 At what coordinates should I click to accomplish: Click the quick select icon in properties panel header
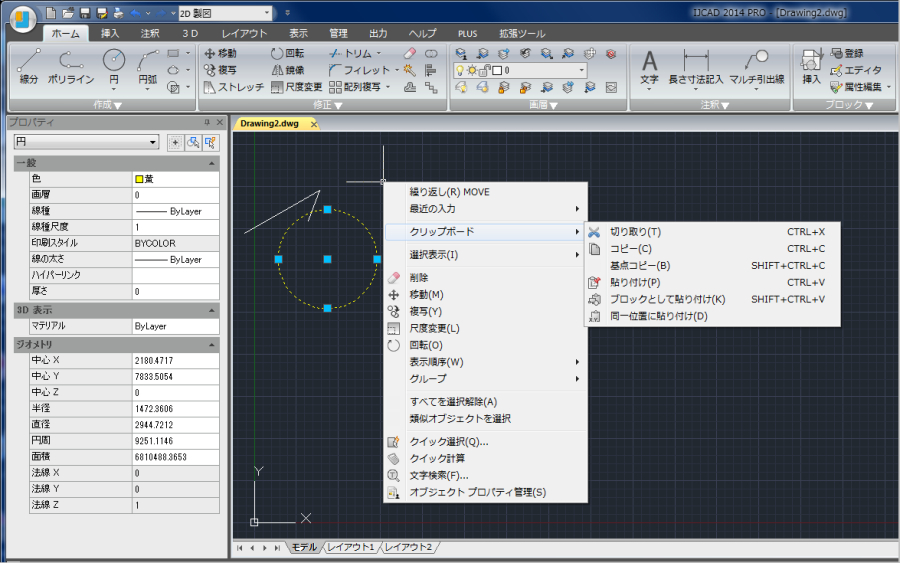210,142
